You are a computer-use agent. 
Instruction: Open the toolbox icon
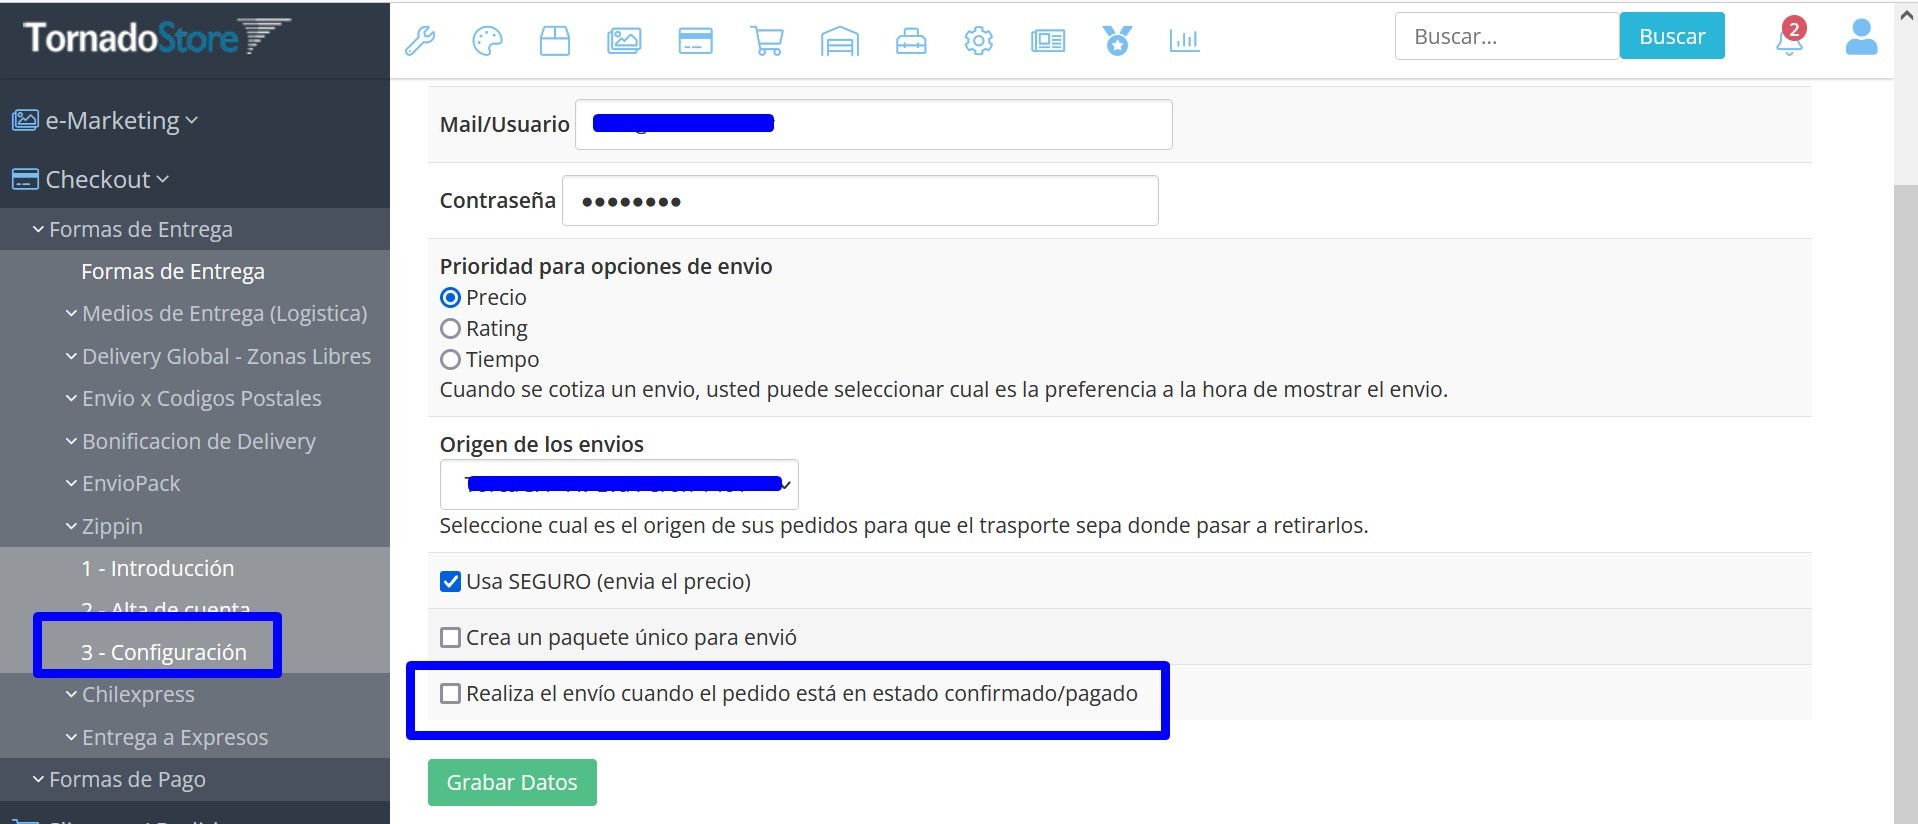tap(911, 41)
